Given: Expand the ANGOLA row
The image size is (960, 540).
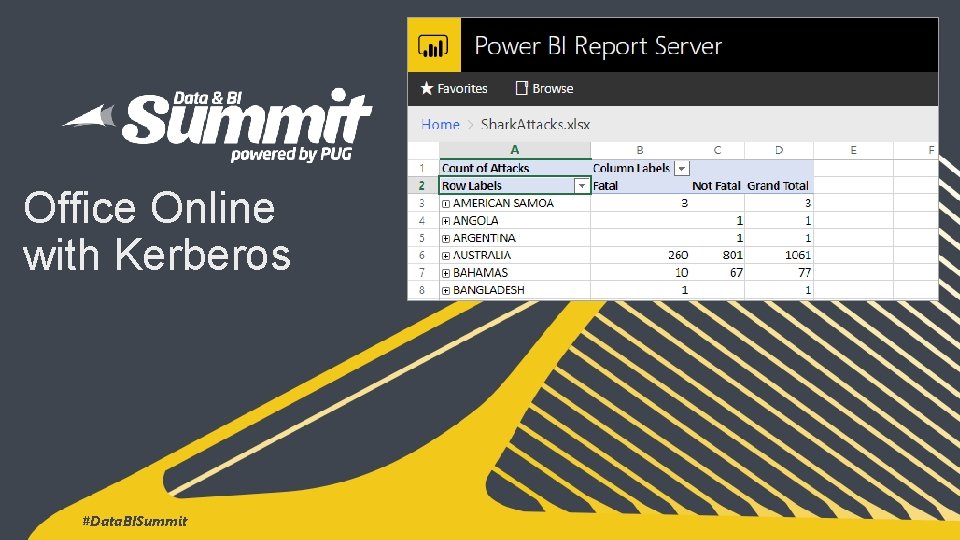Looking at the screenshot, I should [446, 221].
